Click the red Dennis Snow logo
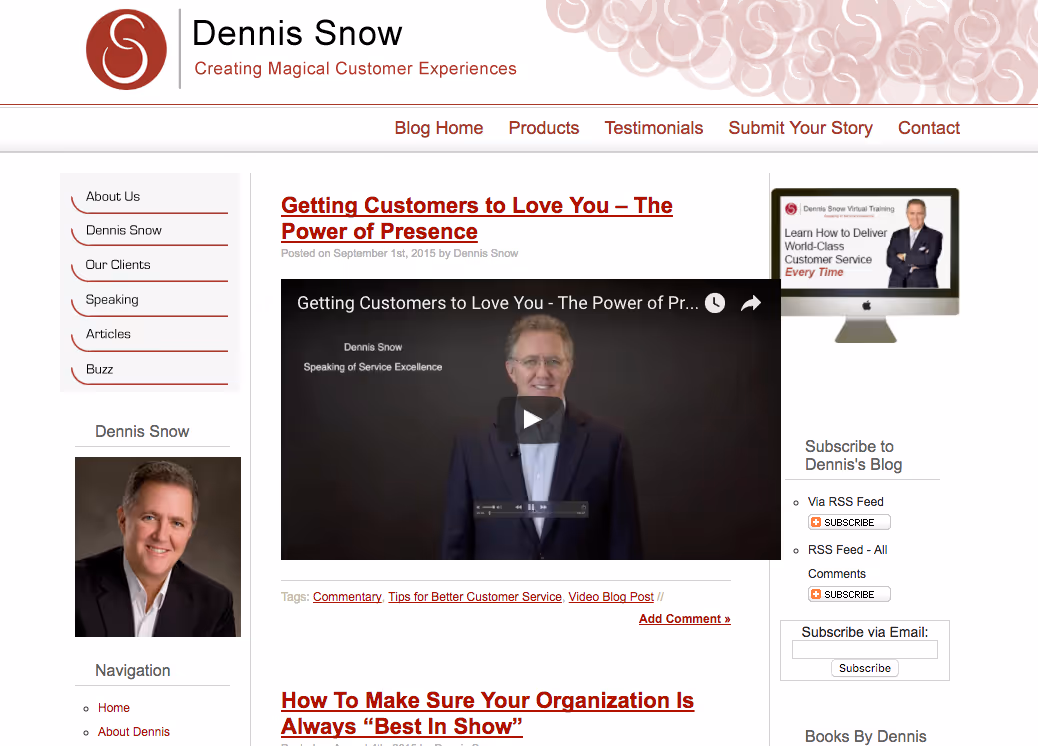Viewport: 1038px width, 746px height. pyautogui.click(x=126, y=50)
